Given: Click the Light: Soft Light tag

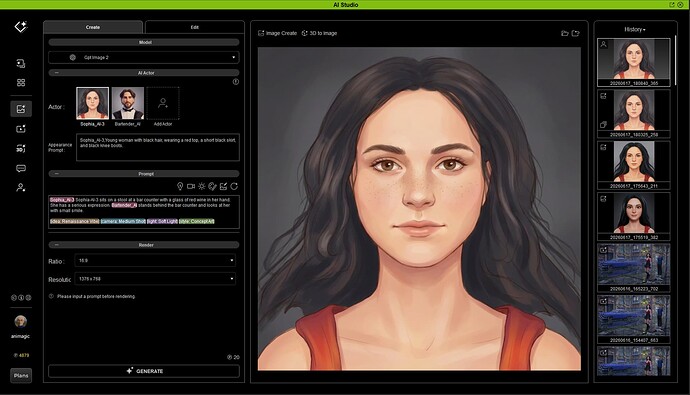Looking at the screenshot, I should click(162, 222).
